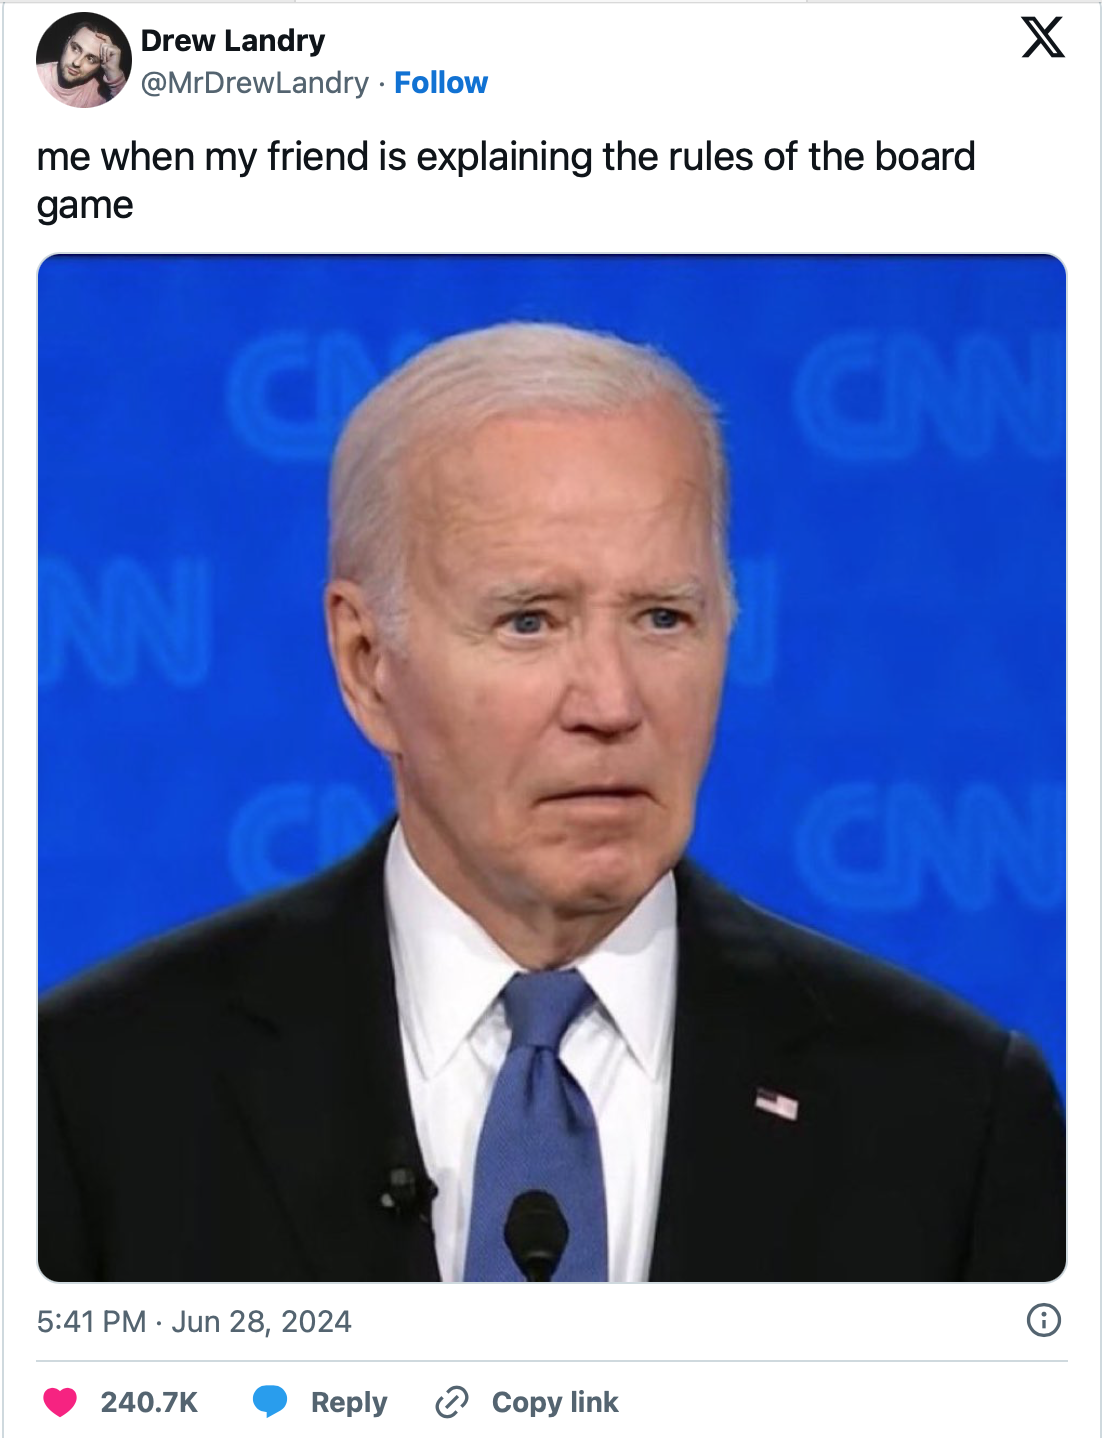Click the X logo icon
The height and width of the screenshot is (1438, 1102).
point(1043,39)
